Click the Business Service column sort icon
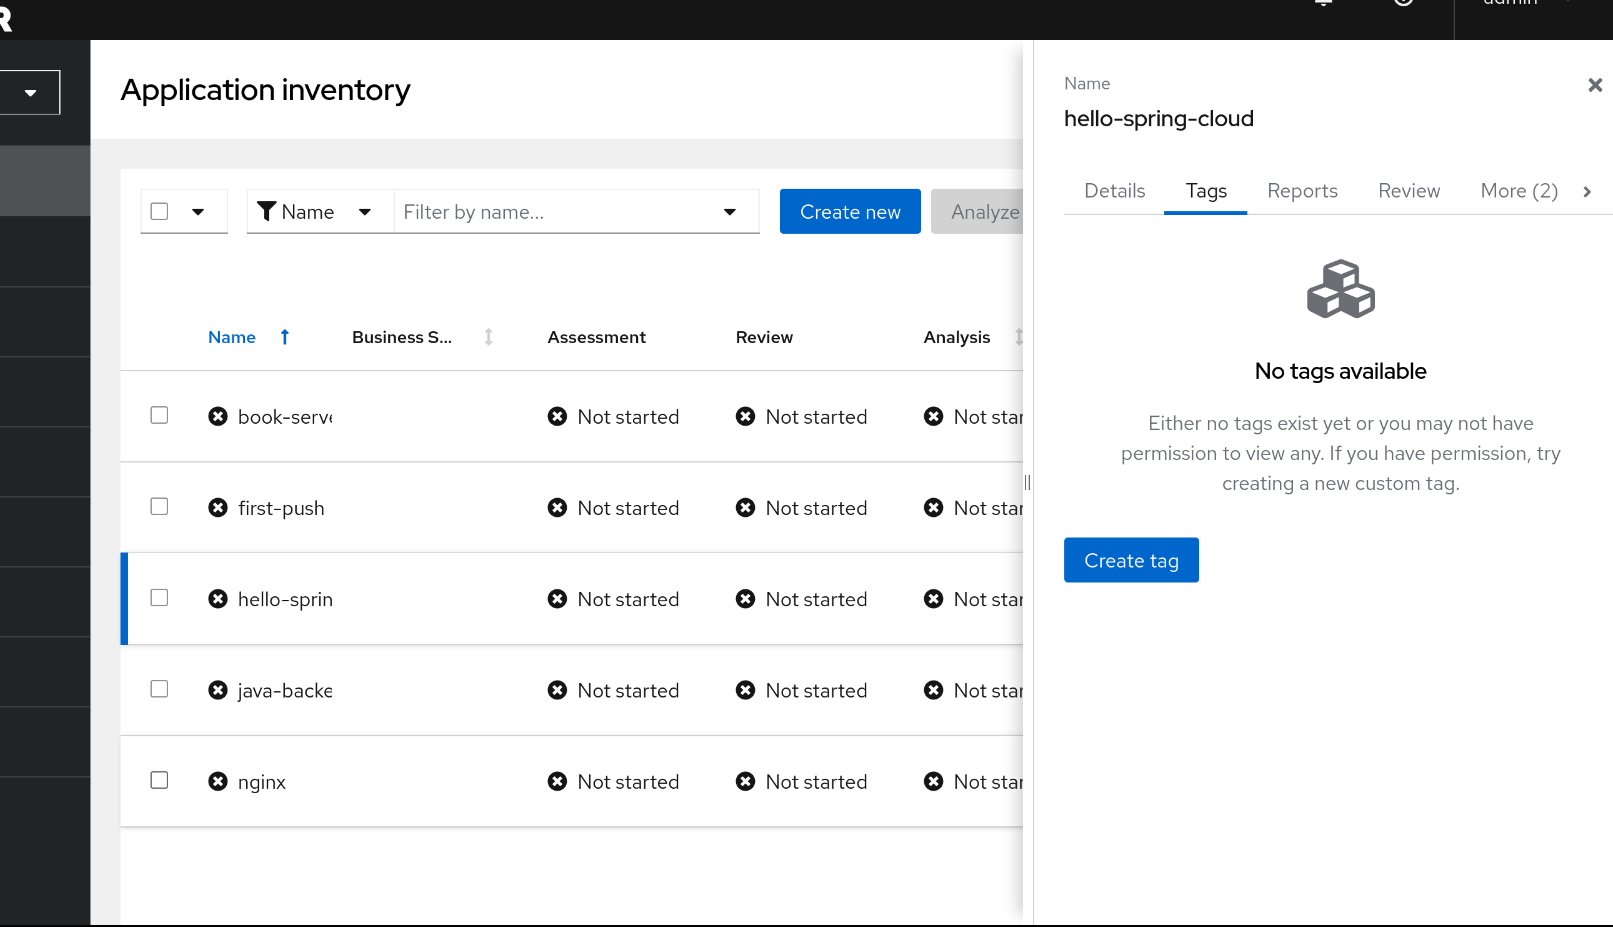This screenshot has height=927, width=1613. tap(488, 337)
